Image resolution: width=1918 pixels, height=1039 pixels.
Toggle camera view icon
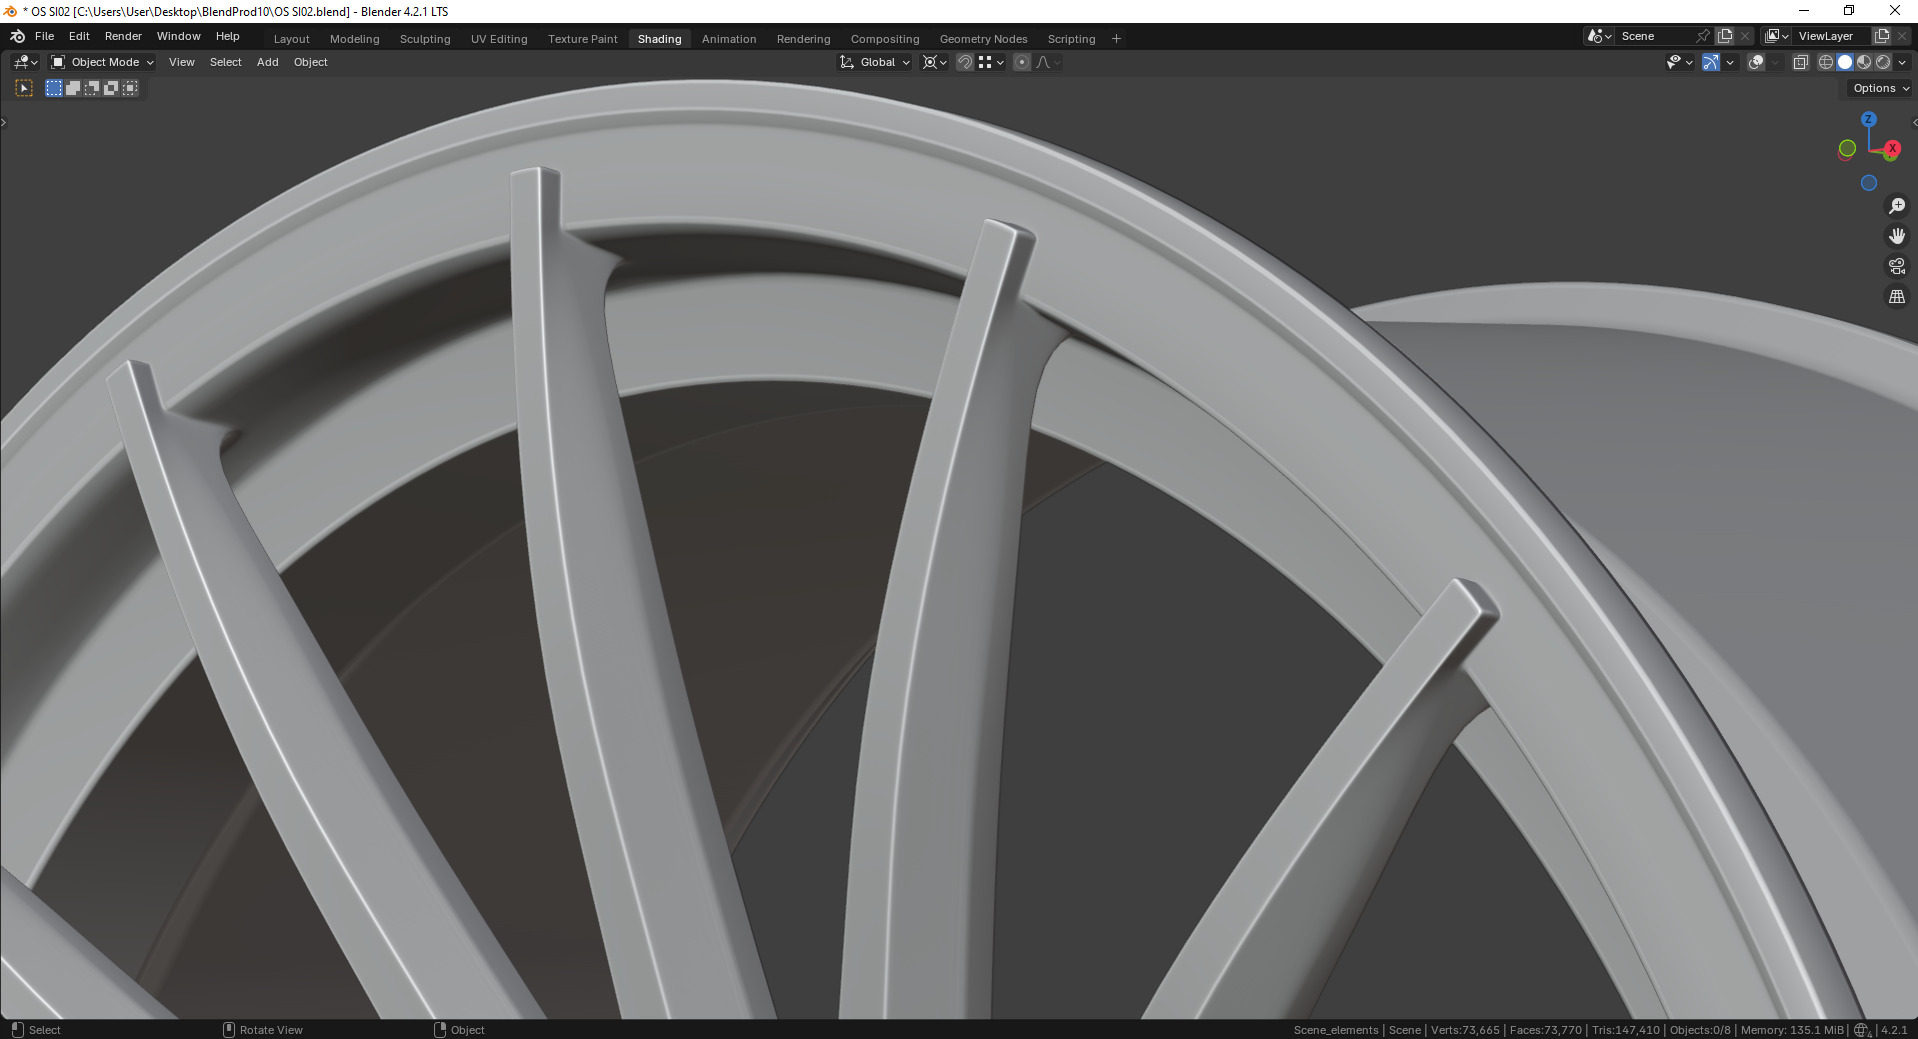(1896, 266)
